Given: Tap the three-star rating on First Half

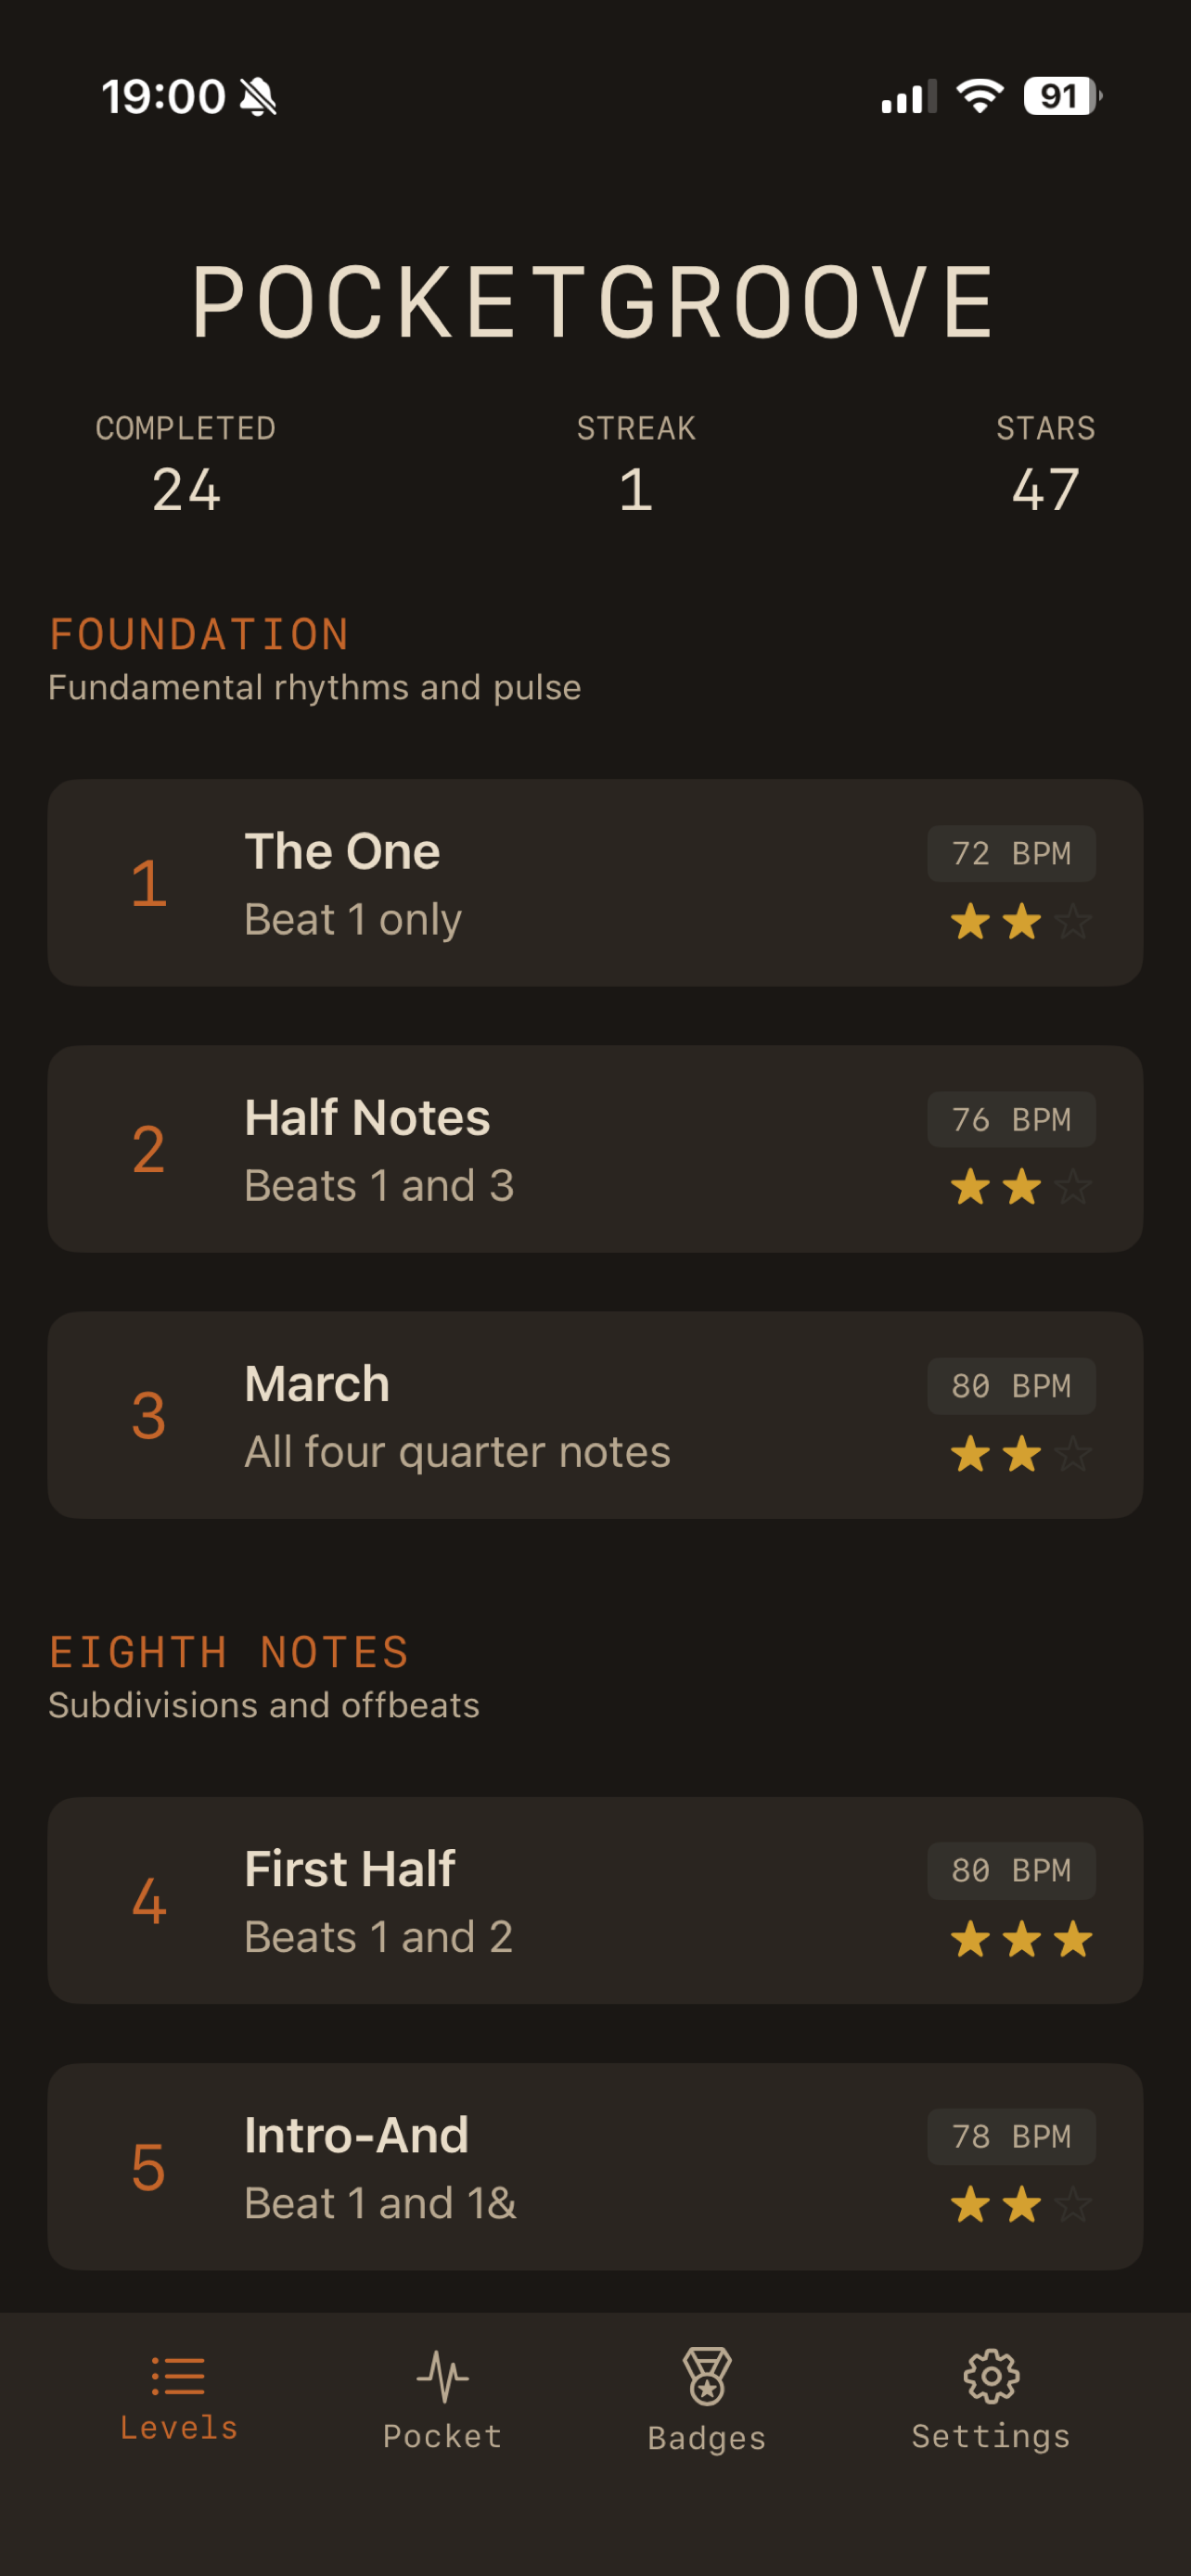Looking at the screenshot, I should coord(1021,1940).
